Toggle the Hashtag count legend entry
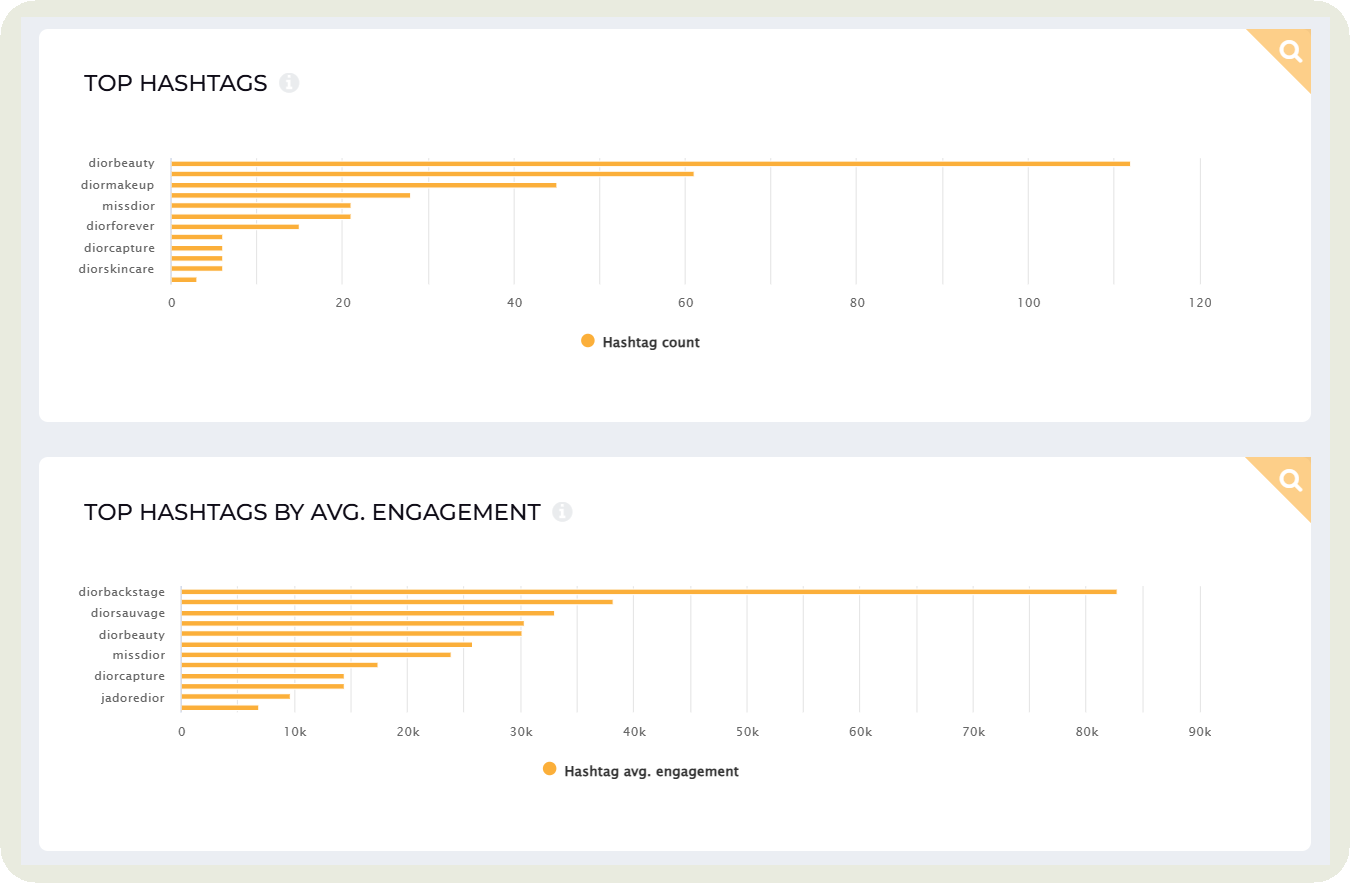 (650, 341)
